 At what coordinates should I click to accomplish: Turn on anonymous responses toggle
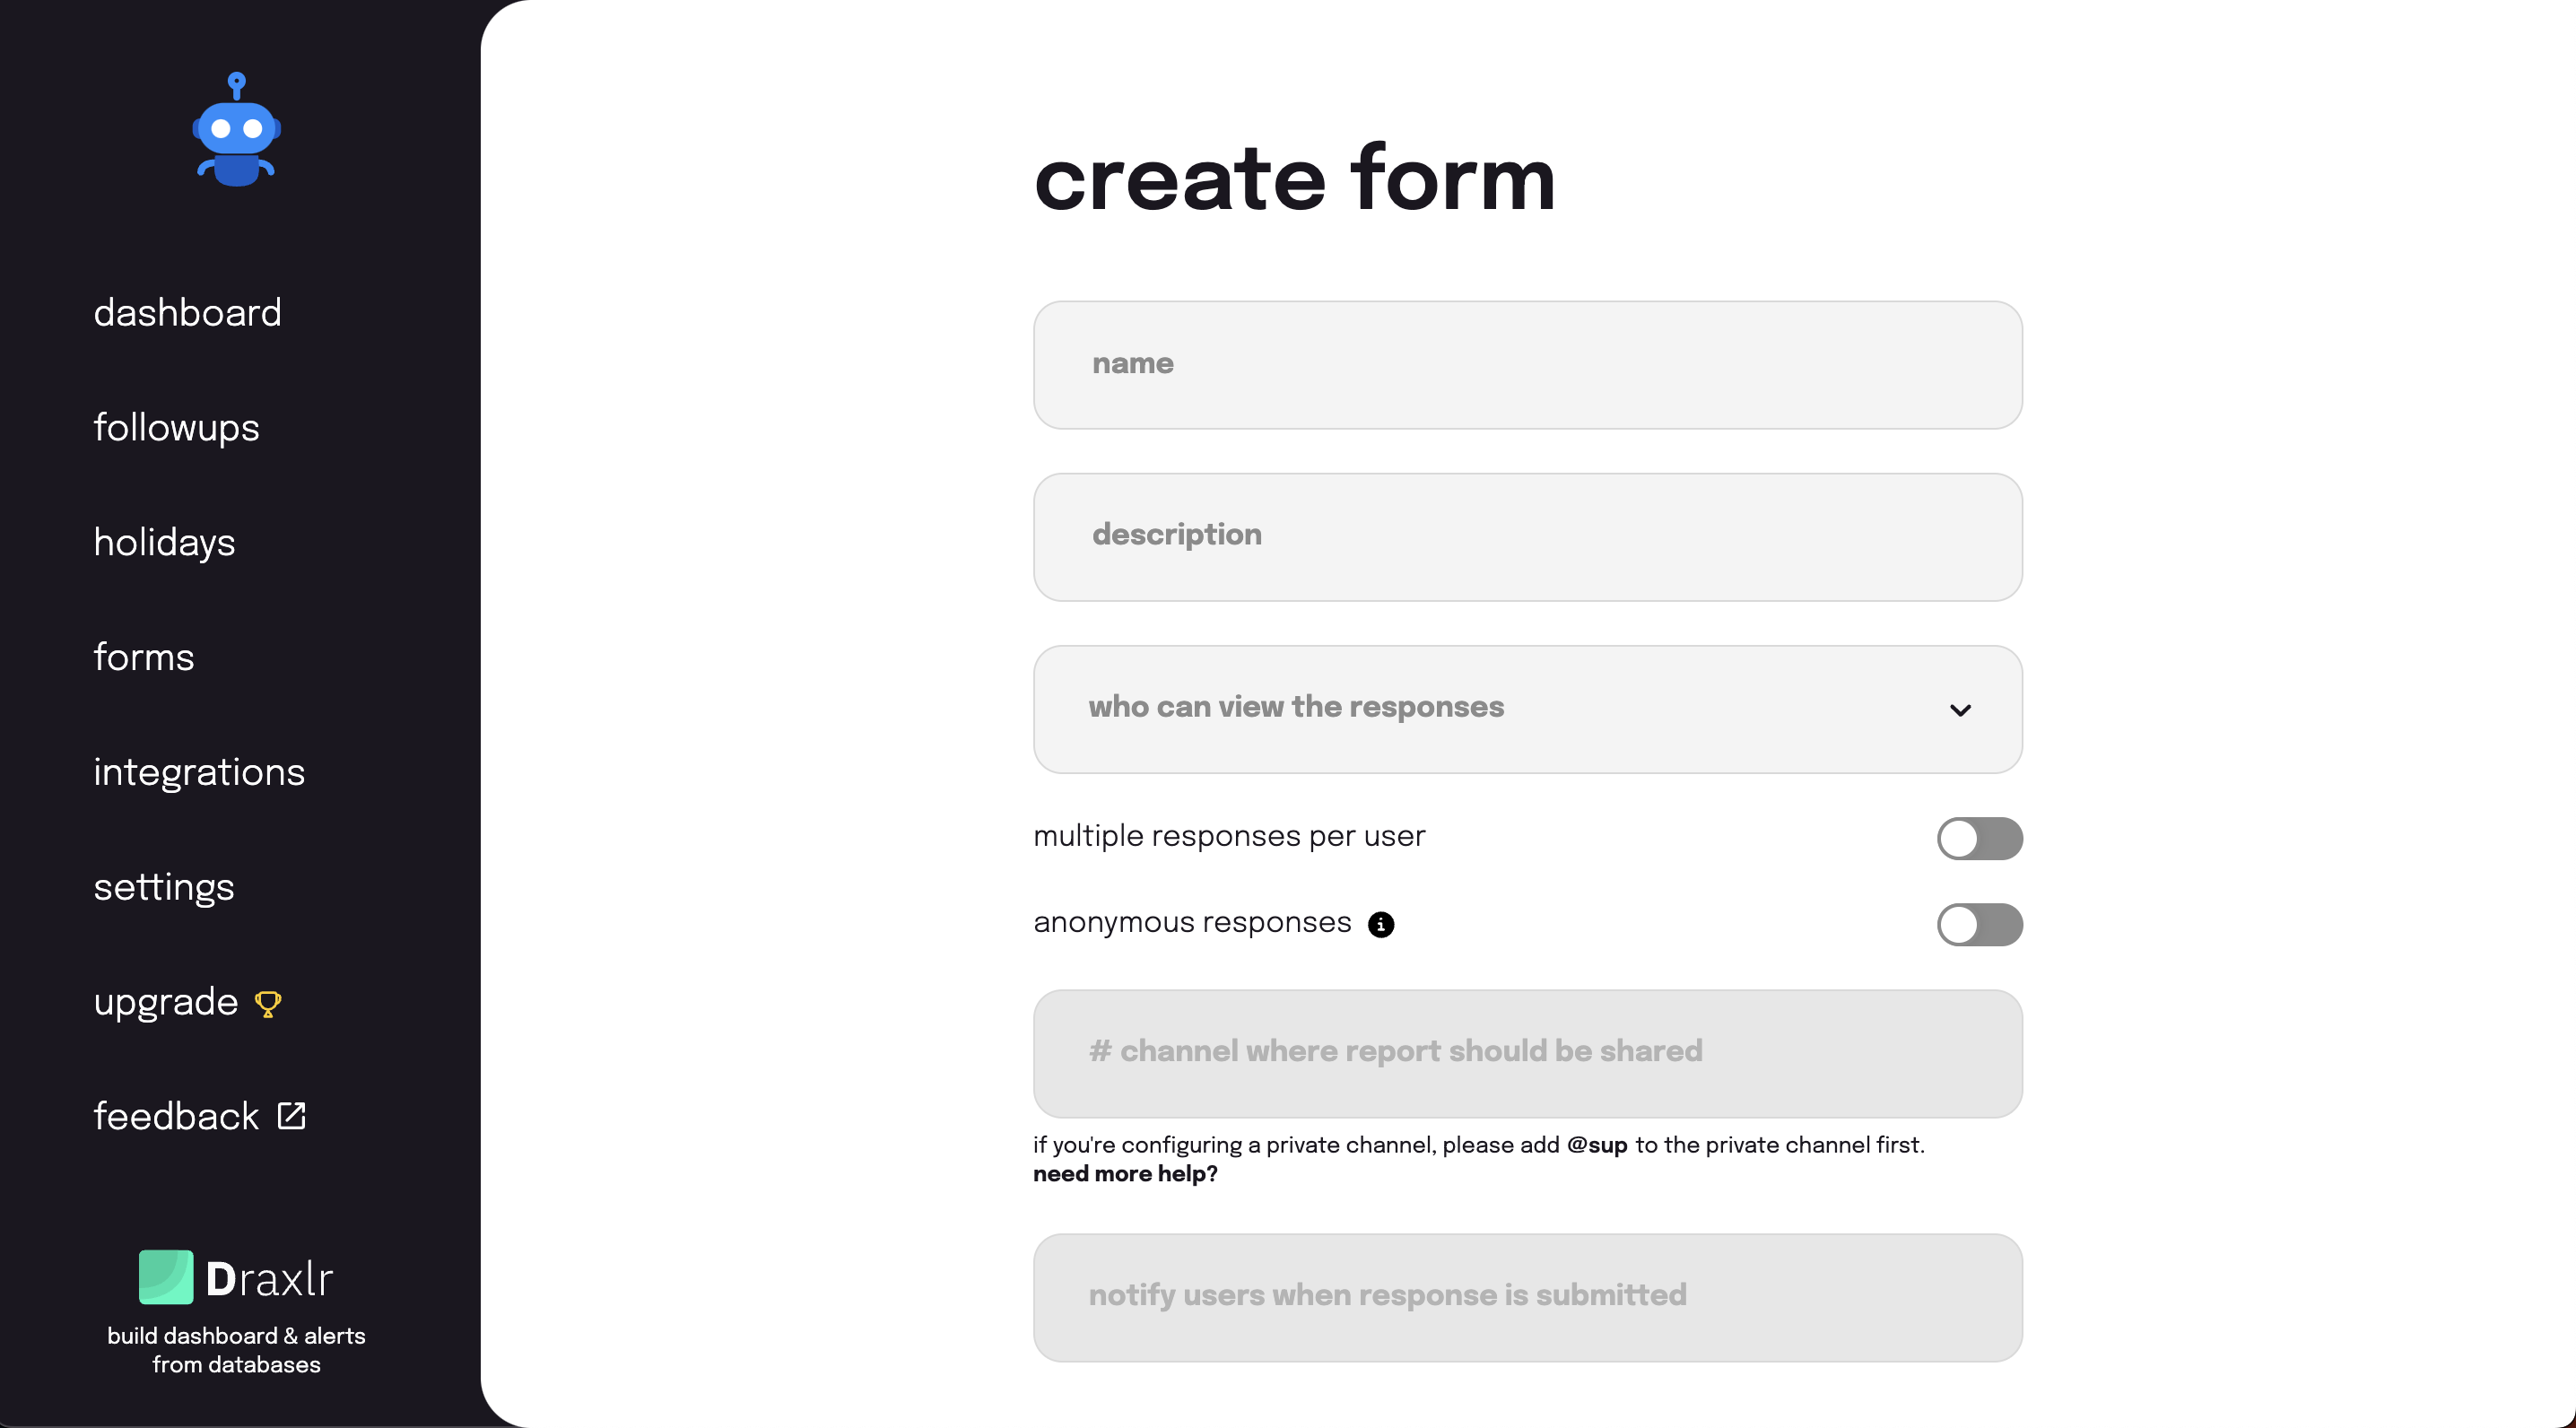(x=1979, y=924)
